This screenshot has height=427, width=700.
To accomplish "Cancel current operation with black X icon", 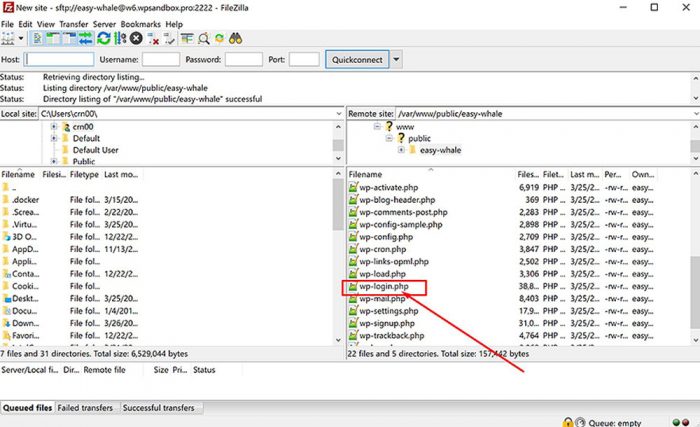I will (136, 38).
